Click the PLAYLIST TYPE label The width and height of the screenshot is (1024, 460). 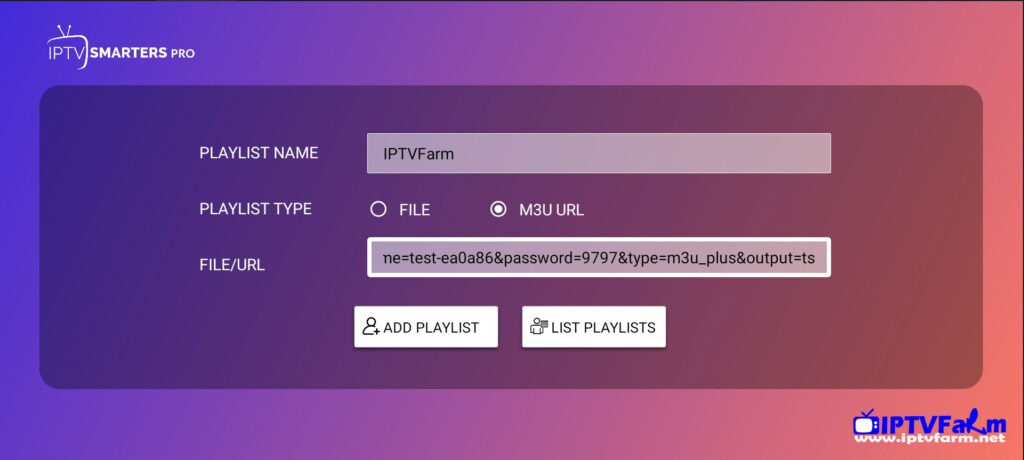255,209
